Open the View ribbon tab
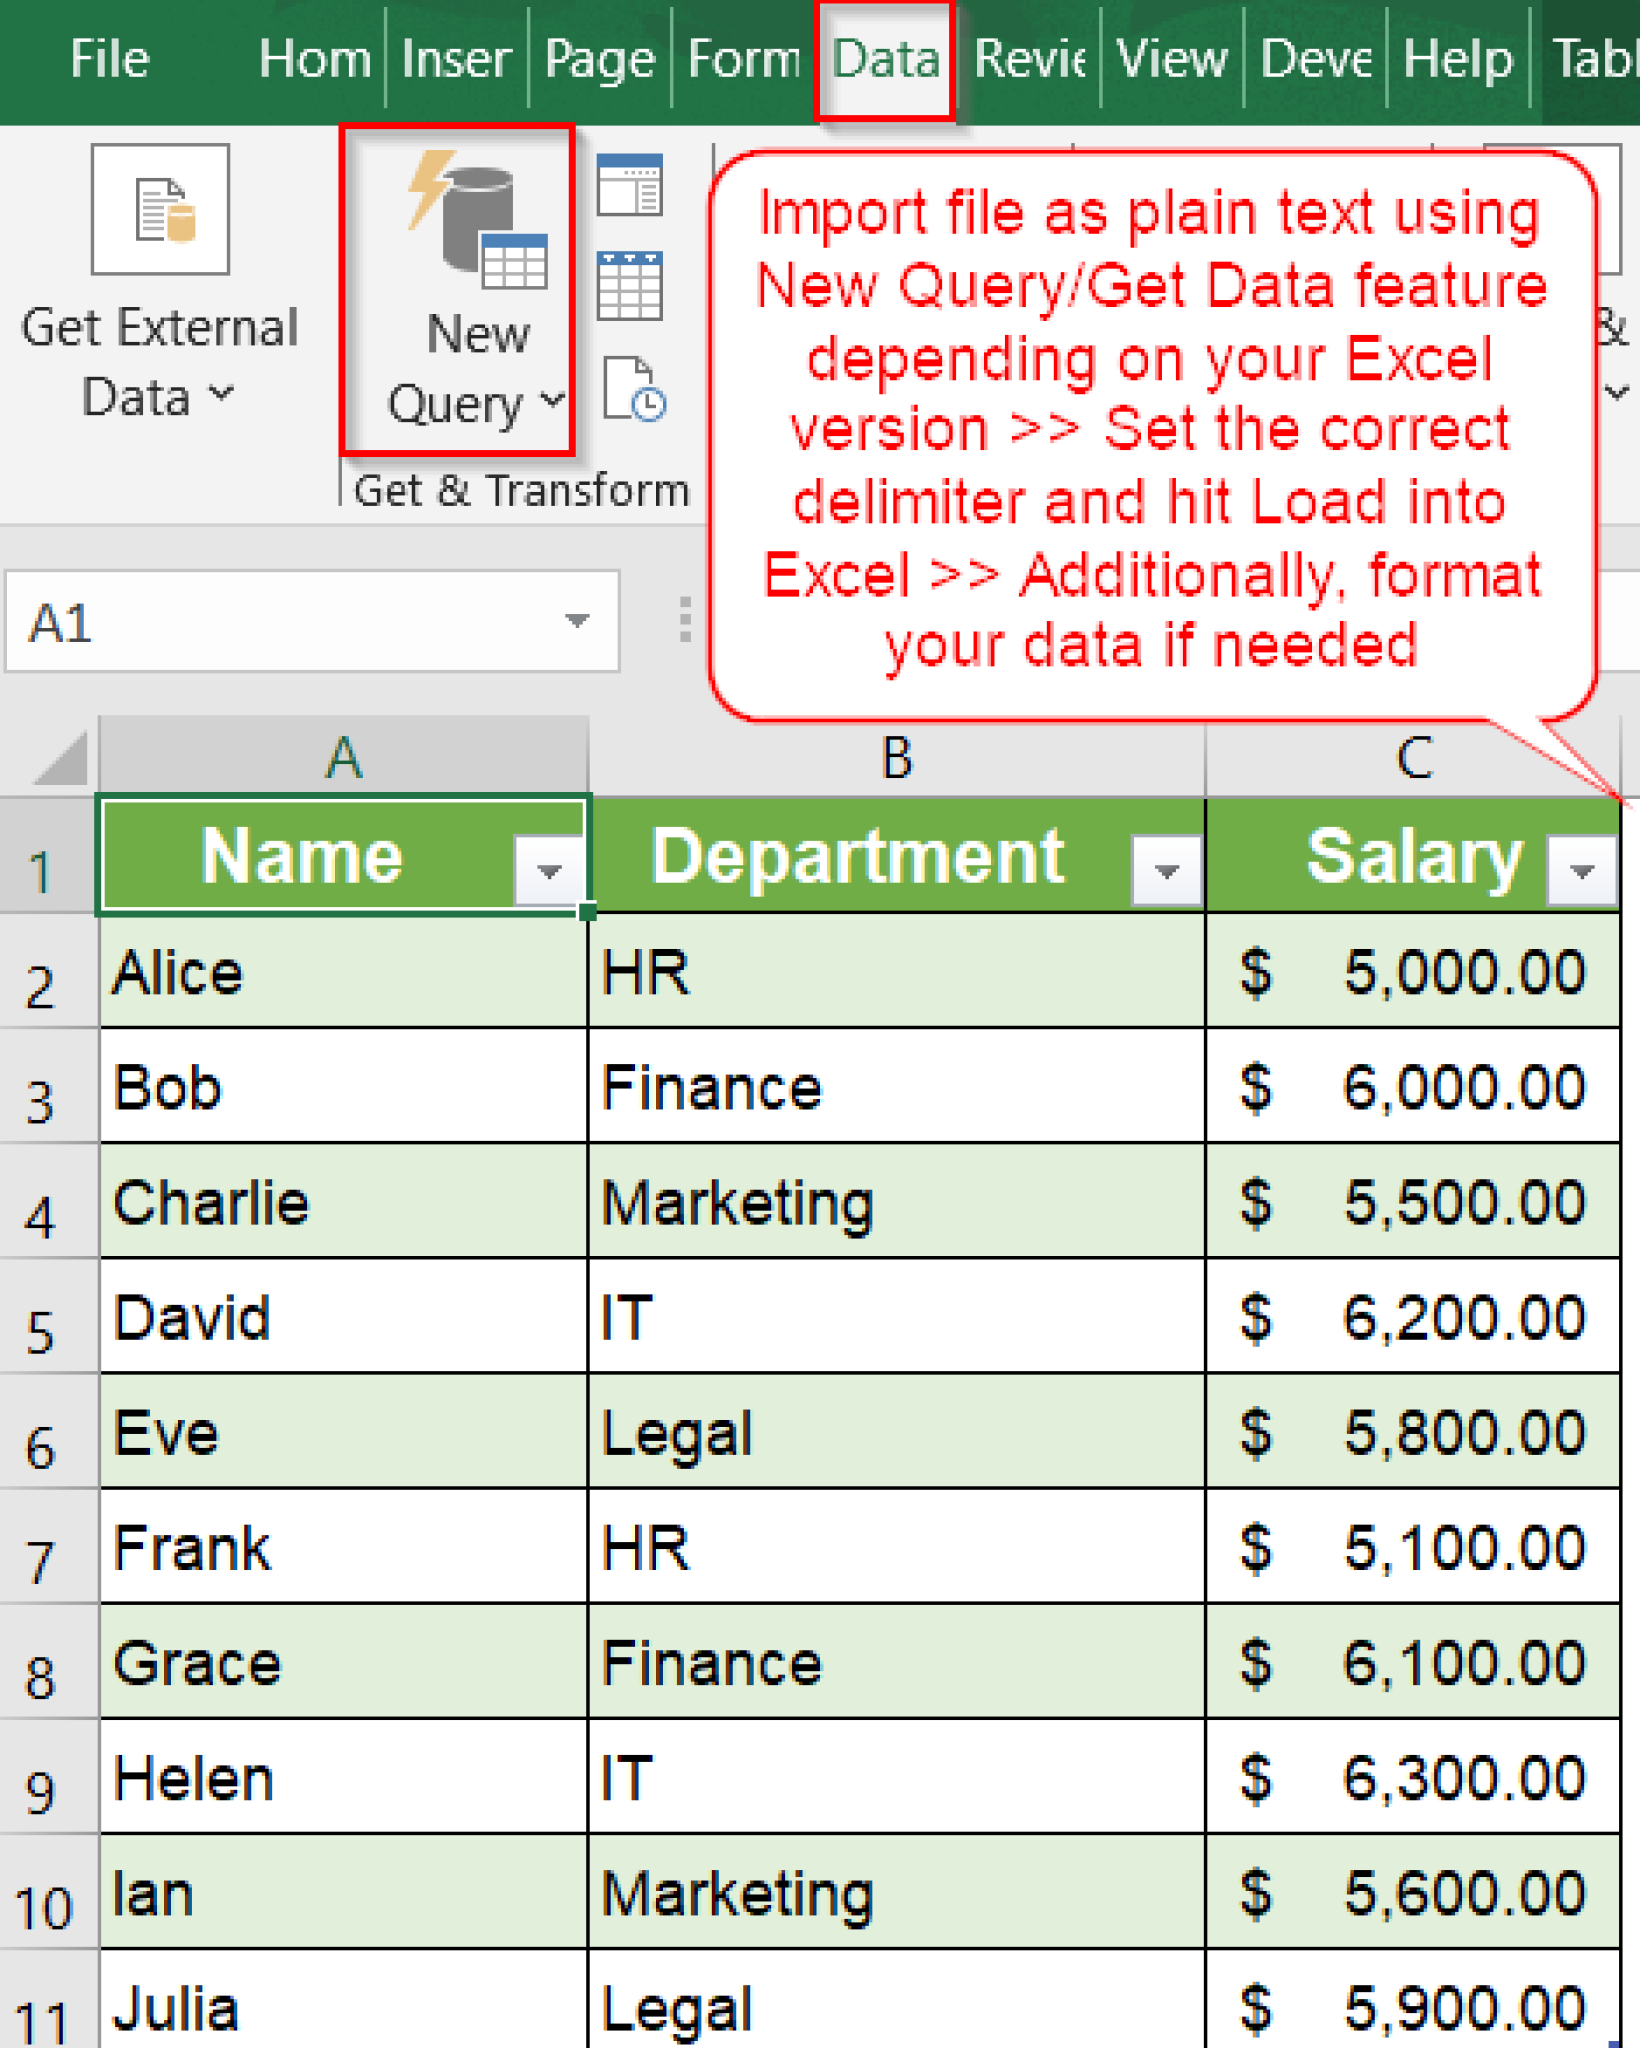Viewport: 1640px width, 2048px height. pos(1171,58)
